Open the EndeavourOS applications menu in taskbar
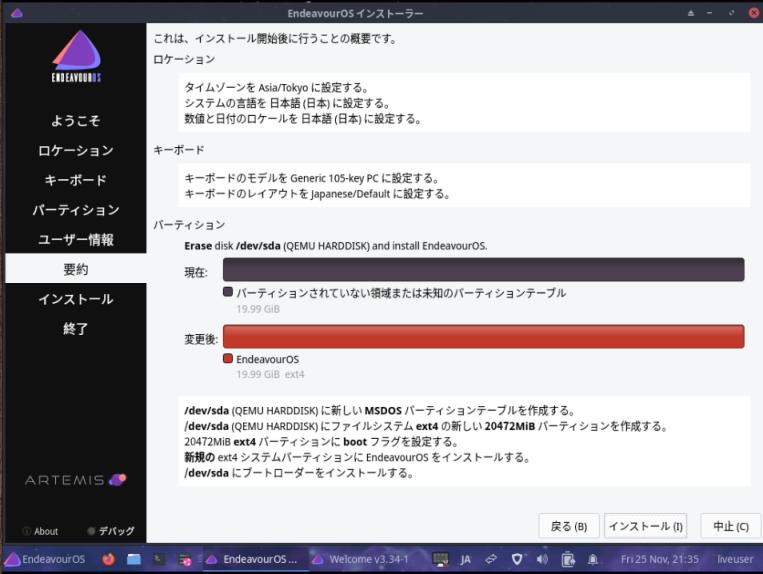 (45, 559)
